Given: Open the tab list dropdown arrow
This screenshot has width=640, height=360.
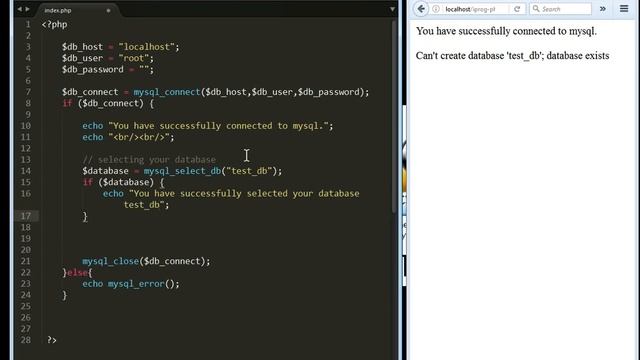Looking at the screenshot, I should tap(392, 9).
